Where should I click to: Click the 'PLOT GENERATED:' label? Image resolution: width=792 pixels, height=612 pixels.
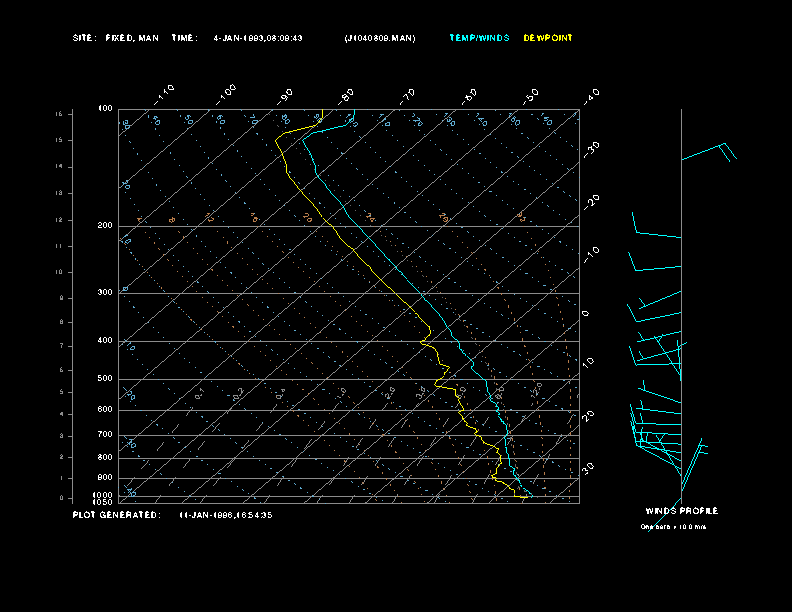[117, 515]
